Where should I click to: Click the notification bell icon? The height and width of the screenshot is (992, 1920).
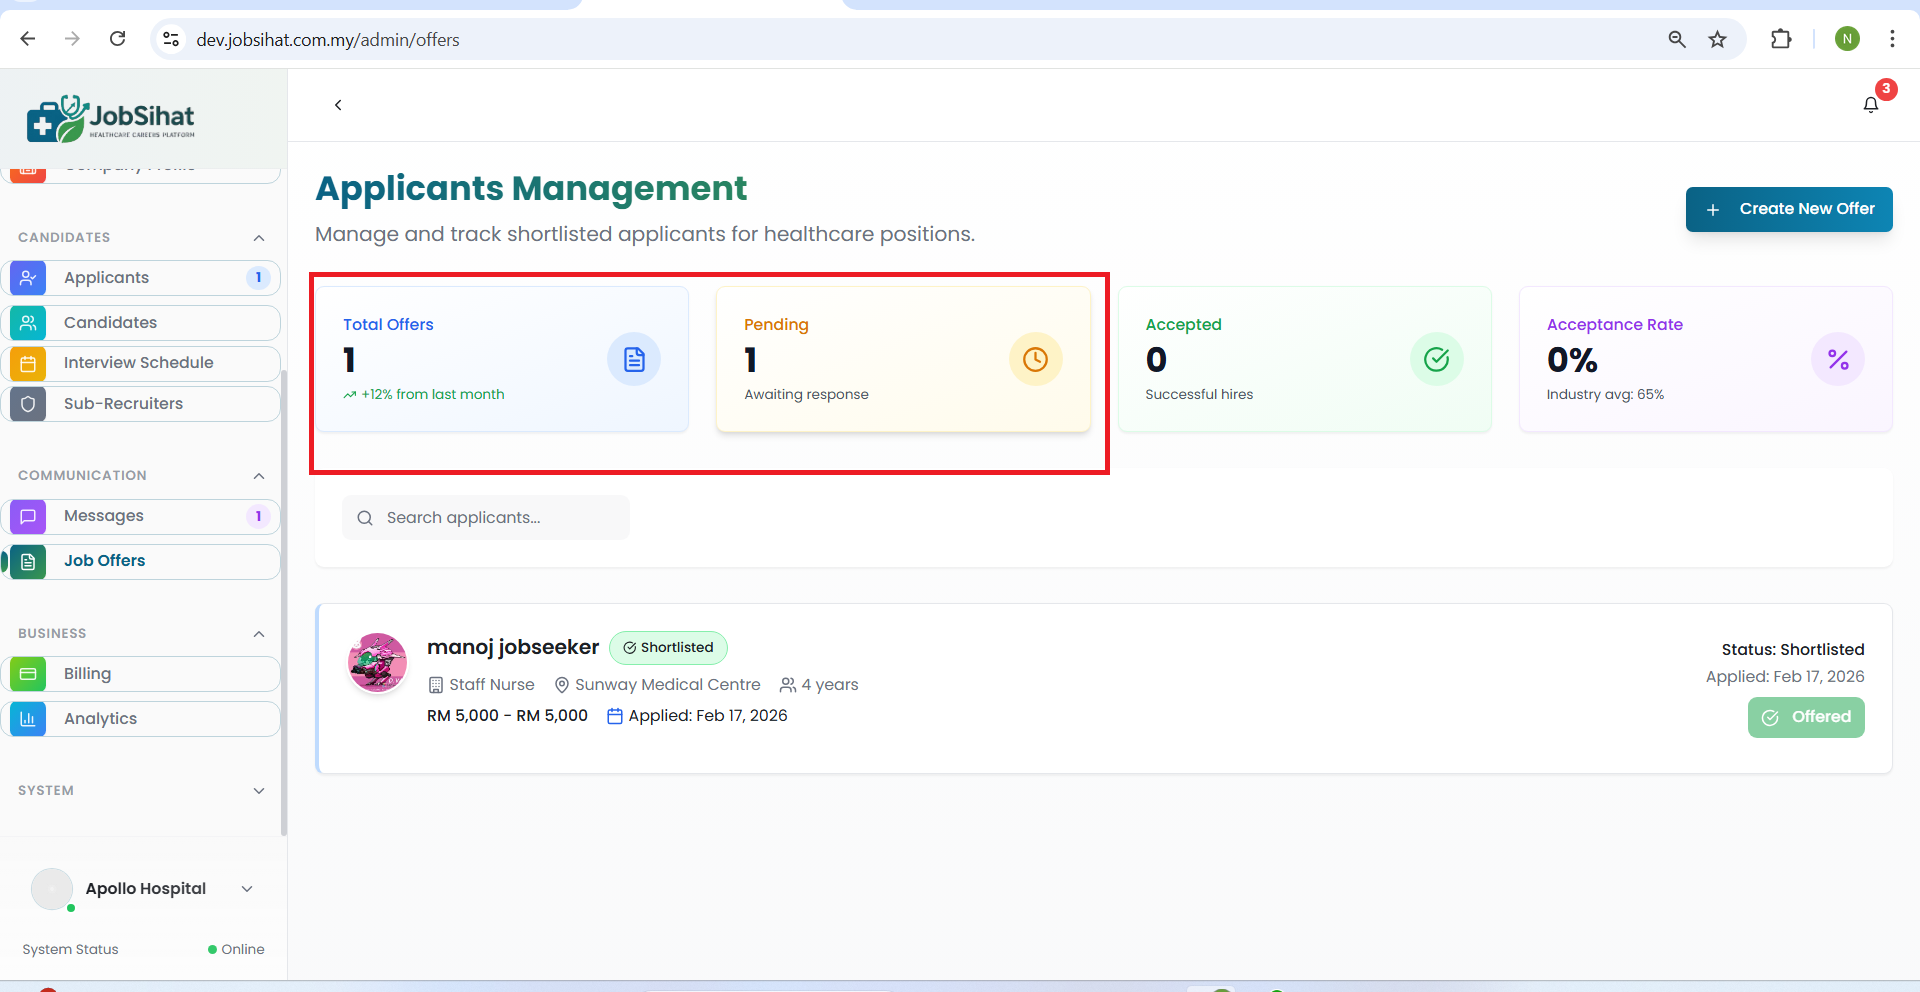1870,105
